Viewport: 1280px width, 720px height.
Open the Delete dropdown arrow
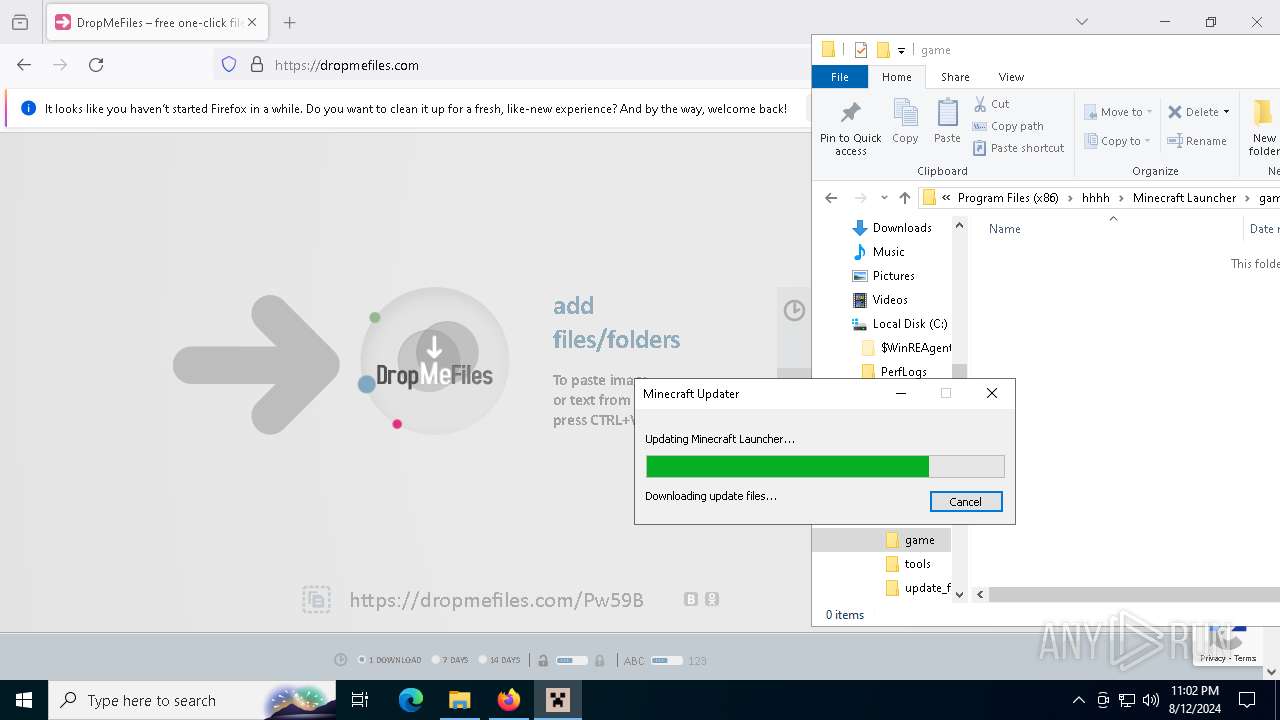(x=1226, y=112)
